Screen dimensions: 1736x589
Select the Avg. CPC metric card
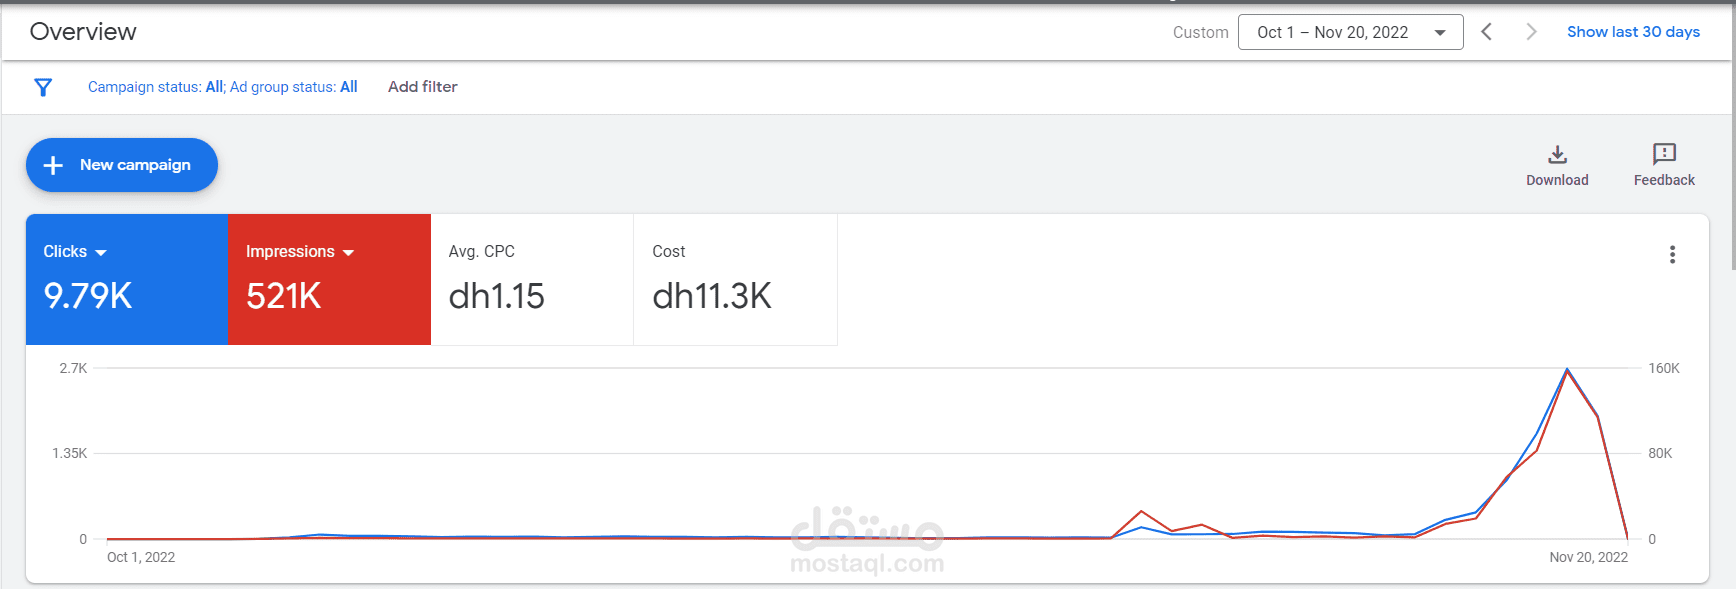532,280
